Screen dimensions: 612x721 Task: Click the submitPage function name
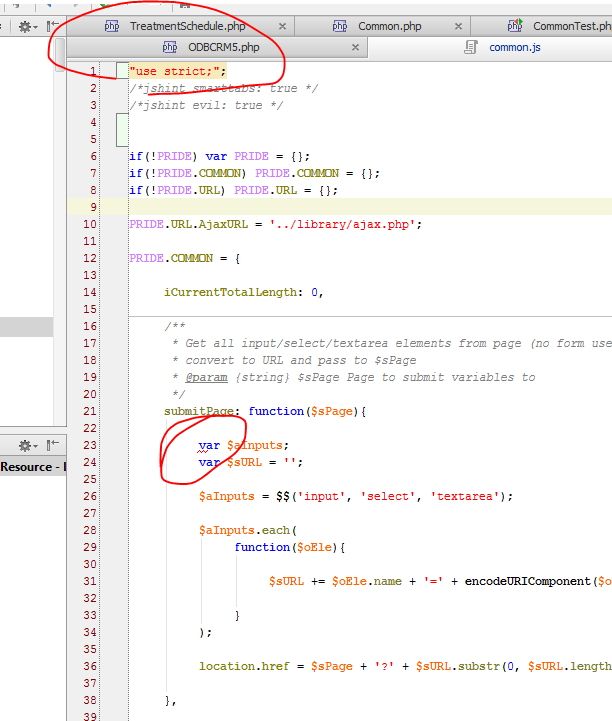point(200,412)
